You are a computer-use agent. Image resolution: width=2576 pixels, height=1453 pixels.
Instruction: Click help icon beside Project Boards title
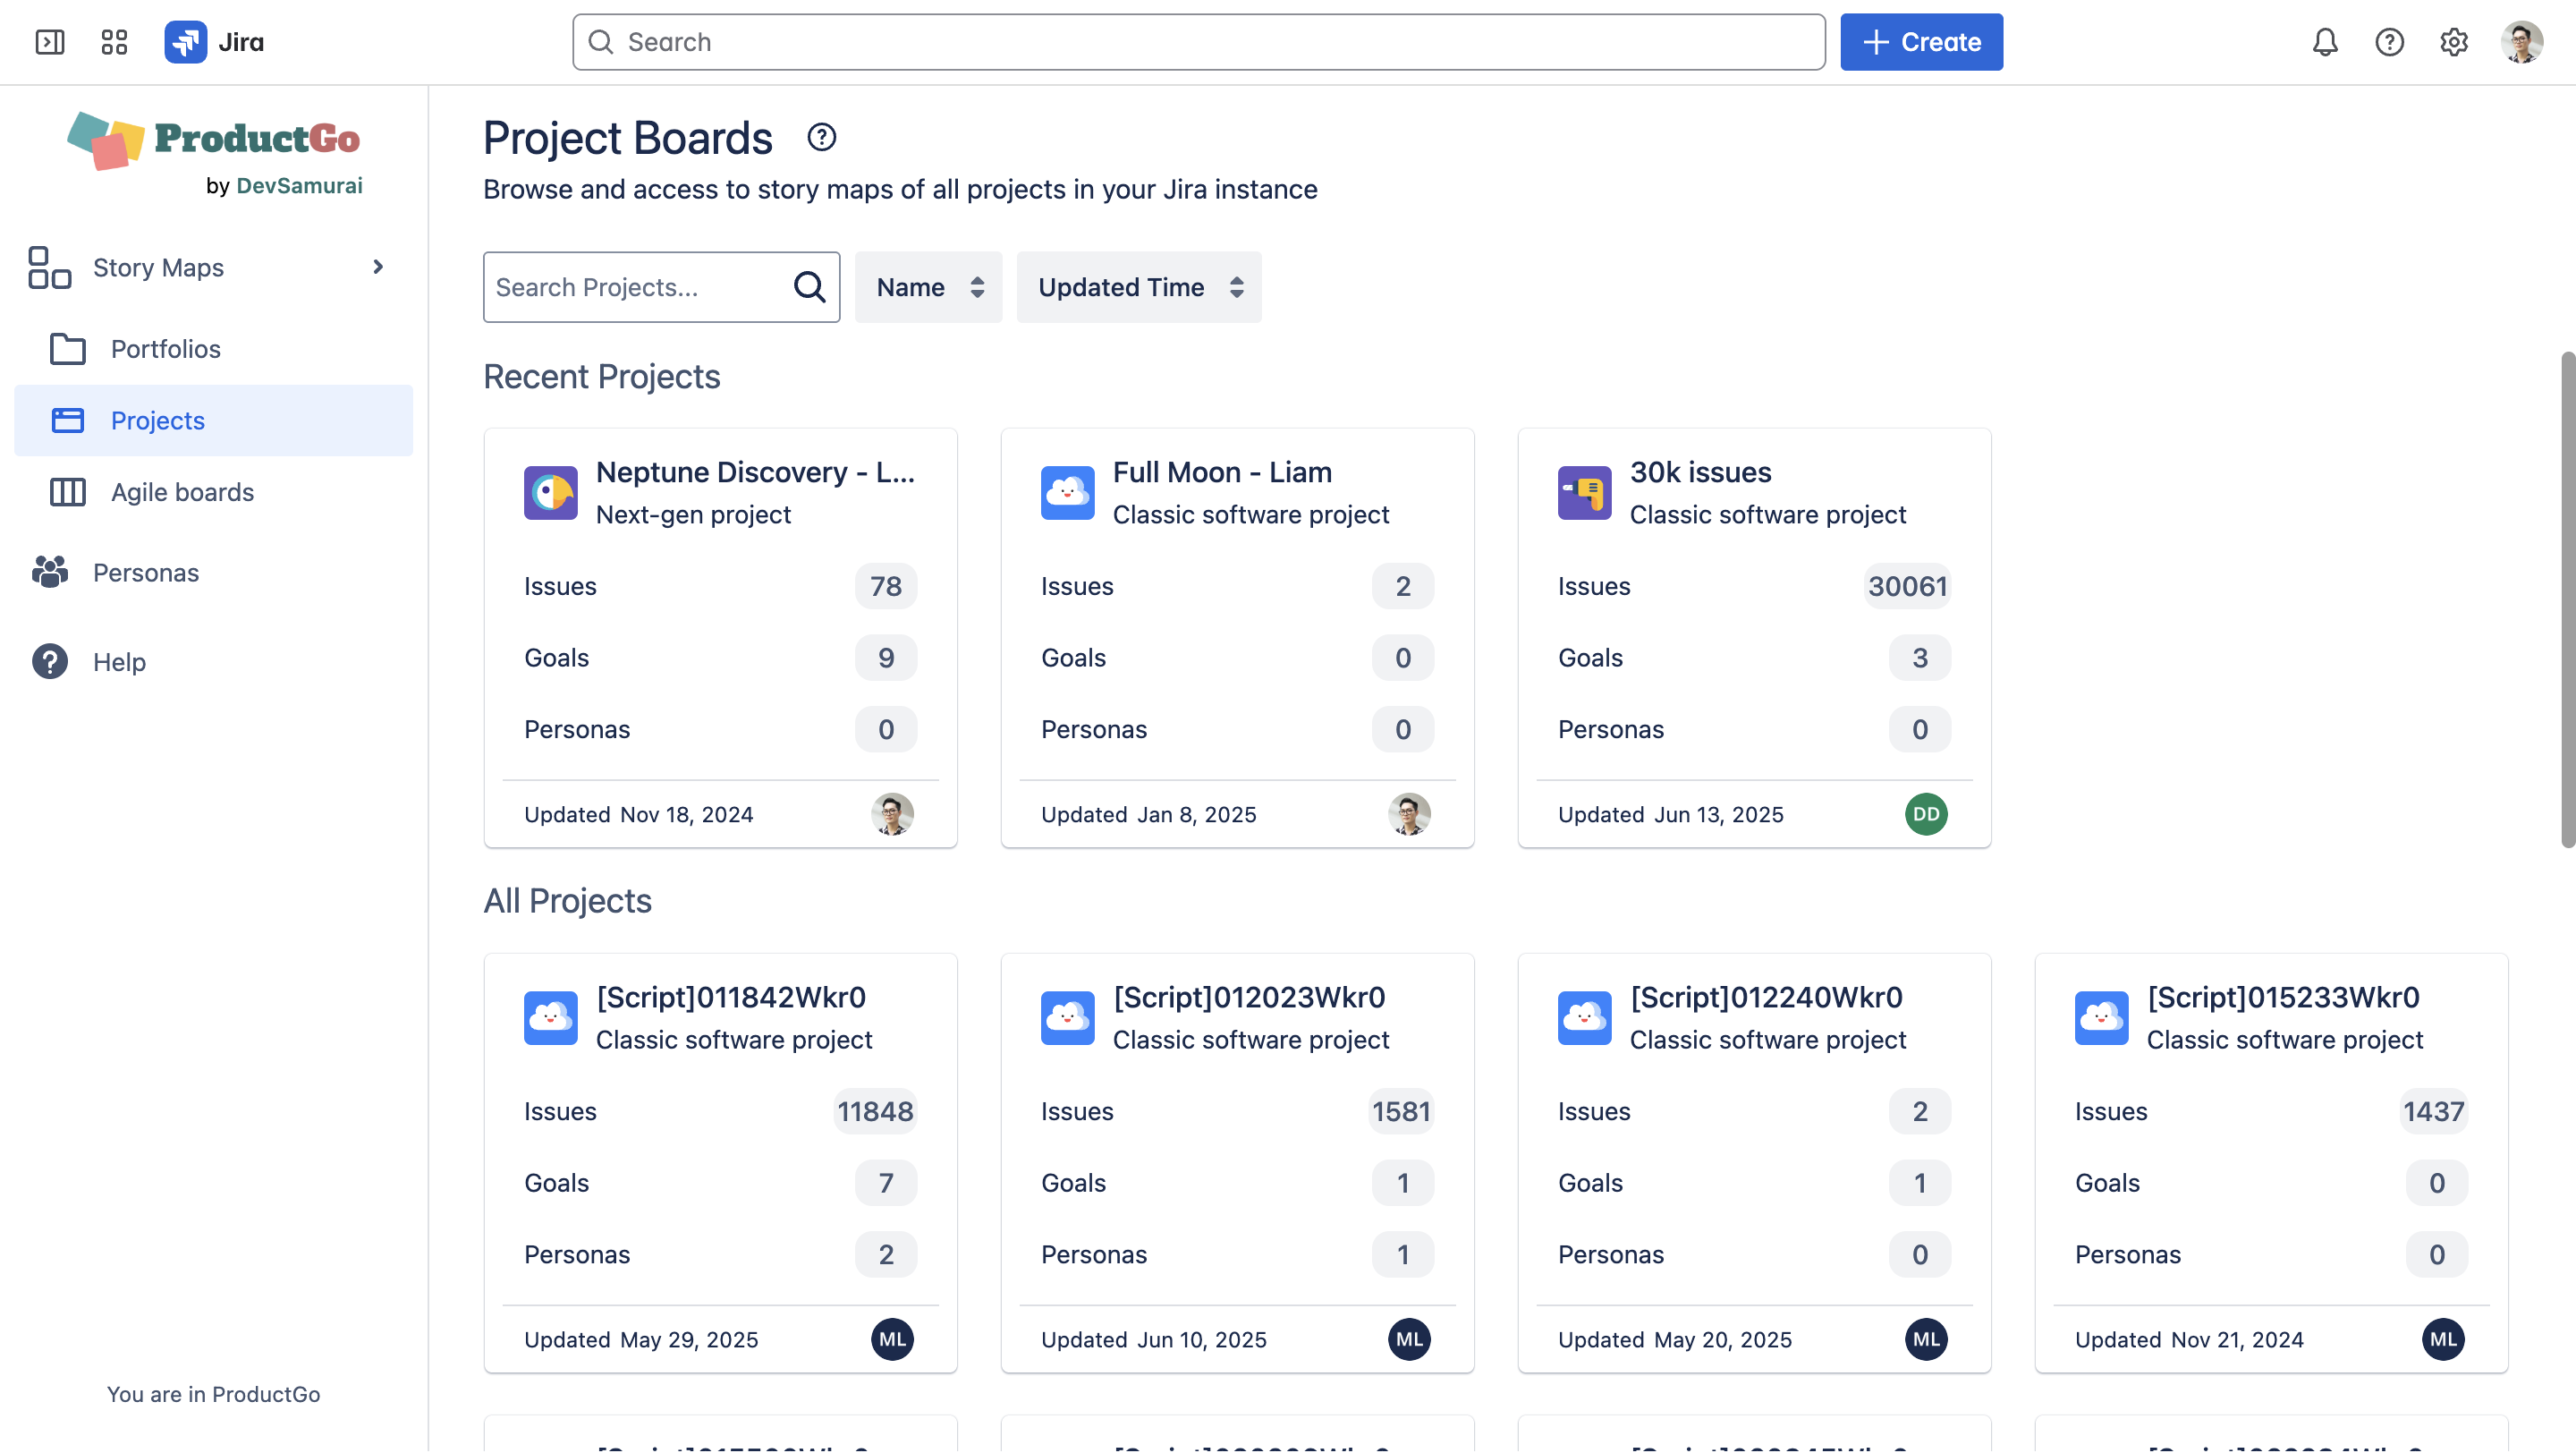(x=821, y=137)
